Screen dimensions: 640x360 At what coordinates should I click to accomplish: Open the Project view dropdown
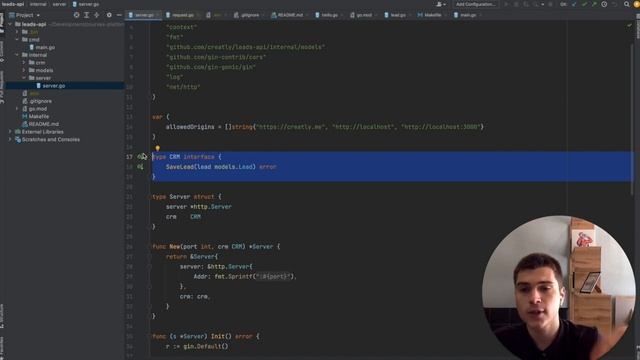pos(24,15)
